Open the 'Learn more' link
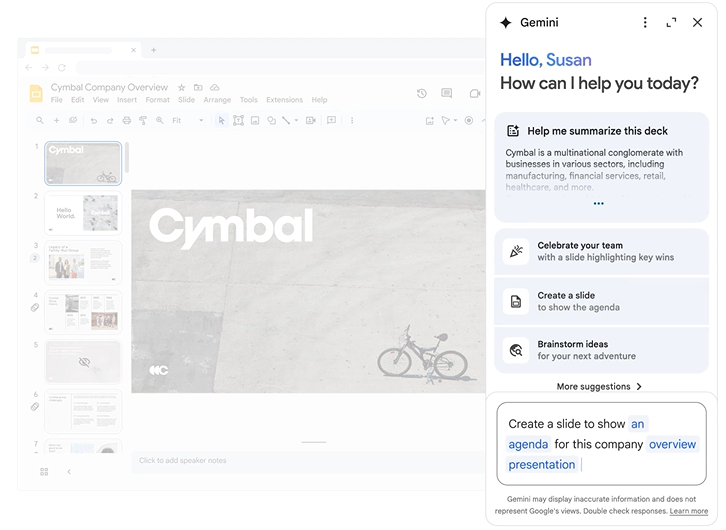This screenshot has width=726, height=530. 688,511
